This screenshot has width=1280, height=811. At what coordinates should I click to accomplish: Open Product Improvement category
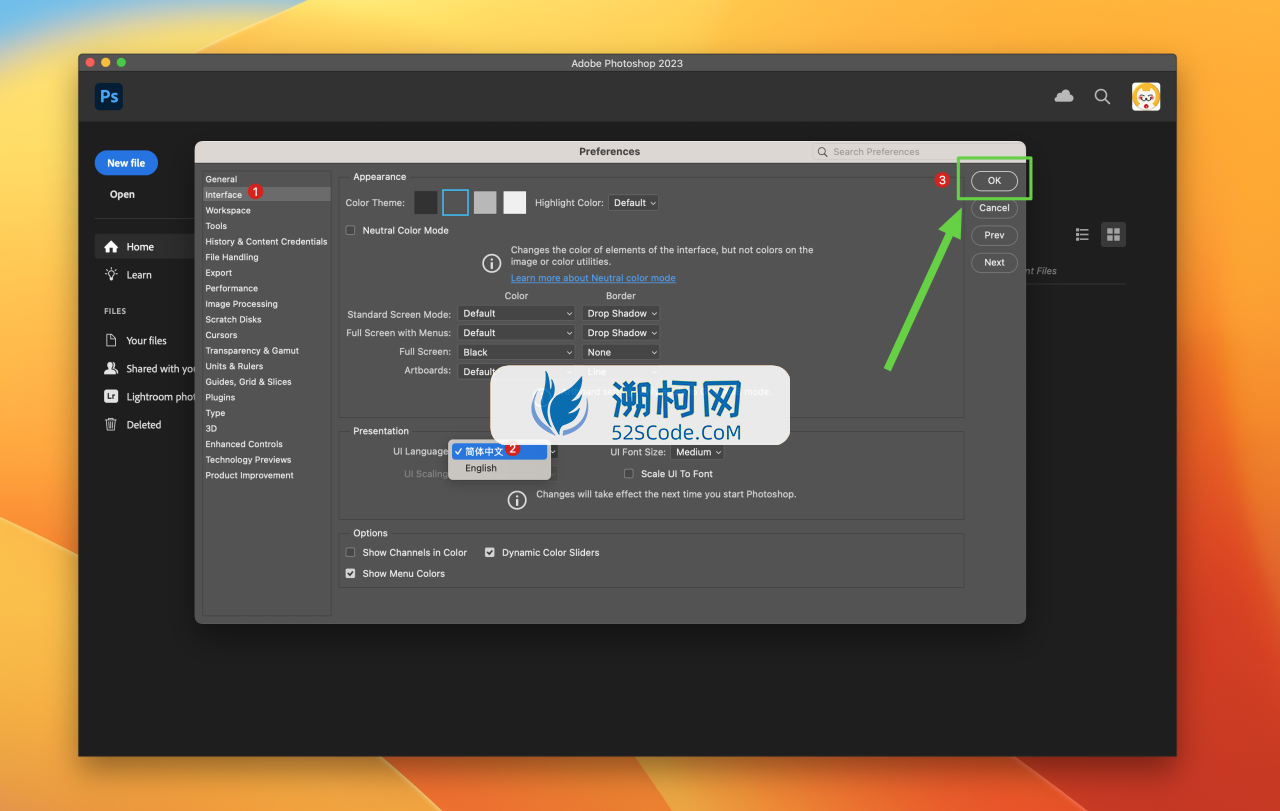(x=266, y=475)
